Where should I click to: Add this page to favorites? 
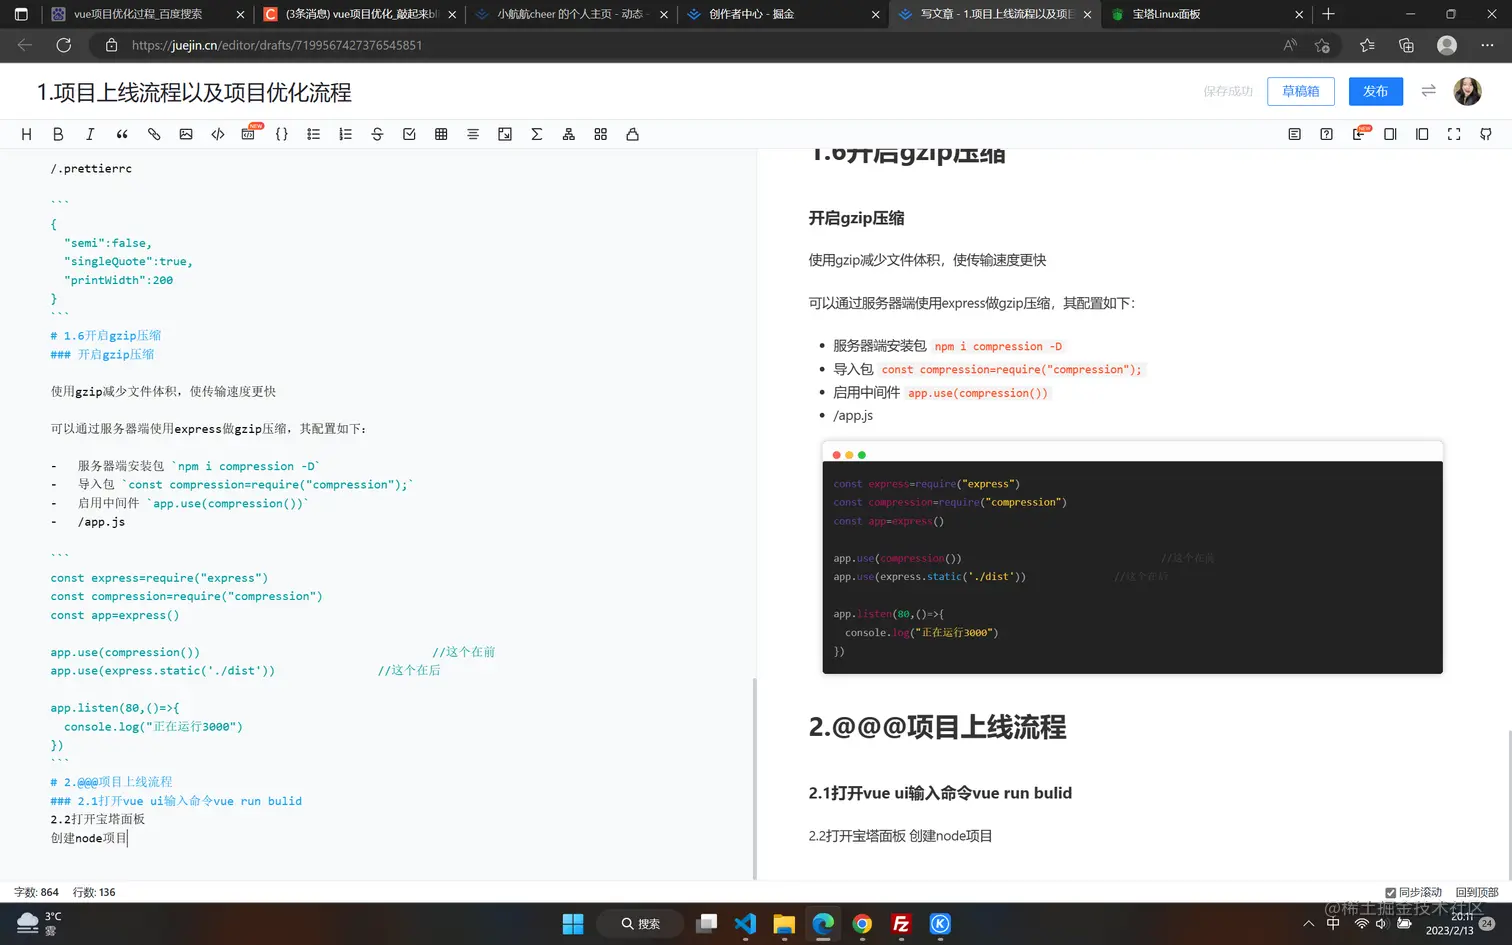[1322, 45]
